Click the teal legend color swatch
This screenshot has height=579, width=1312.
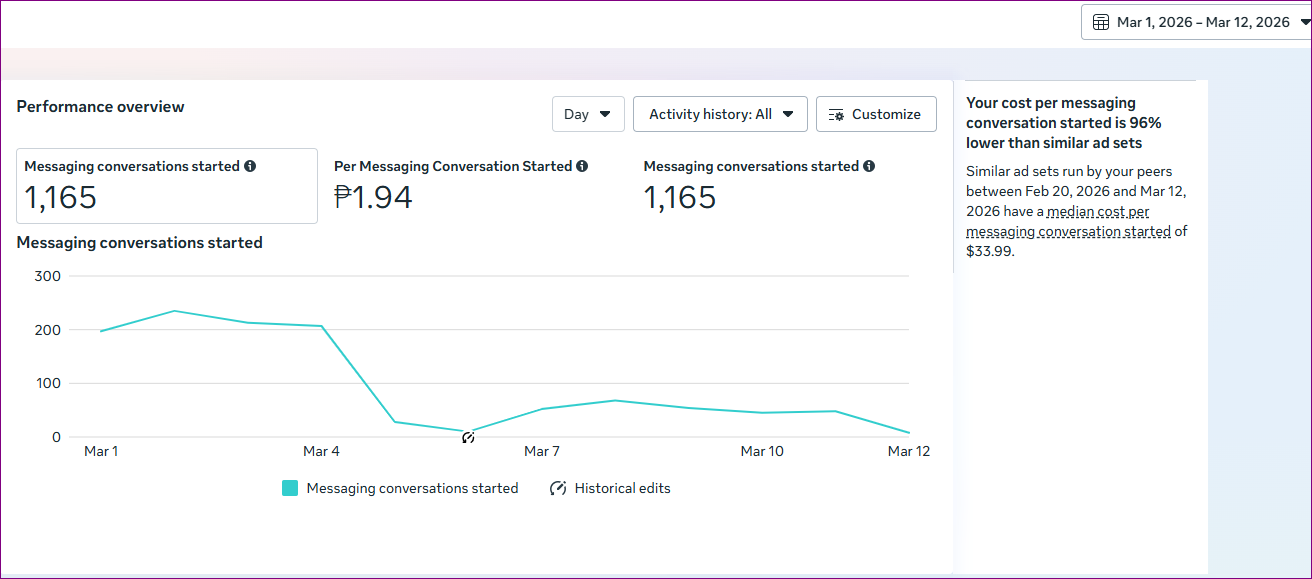pyautogui.click(x=290, y=488)
